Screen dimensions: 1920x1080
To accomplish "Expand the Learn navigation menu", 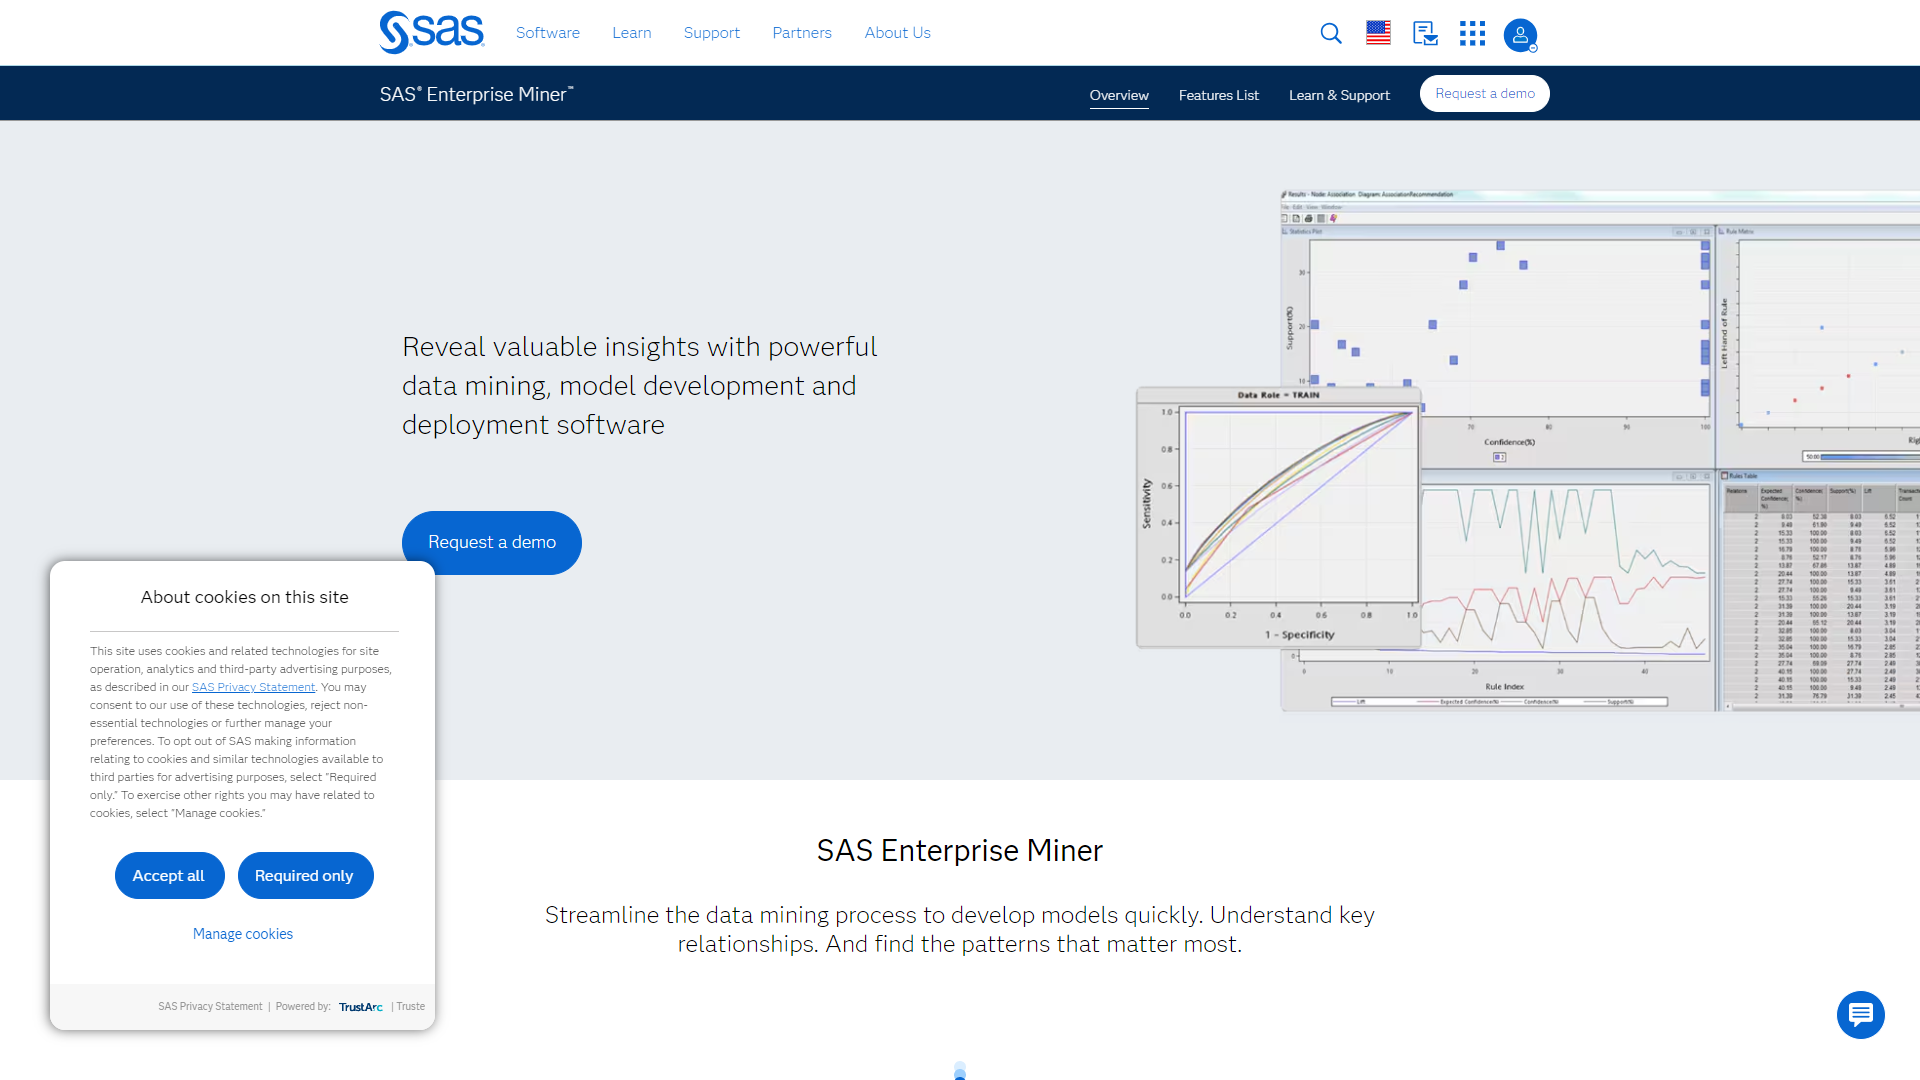I will click(x=631, y=32).
